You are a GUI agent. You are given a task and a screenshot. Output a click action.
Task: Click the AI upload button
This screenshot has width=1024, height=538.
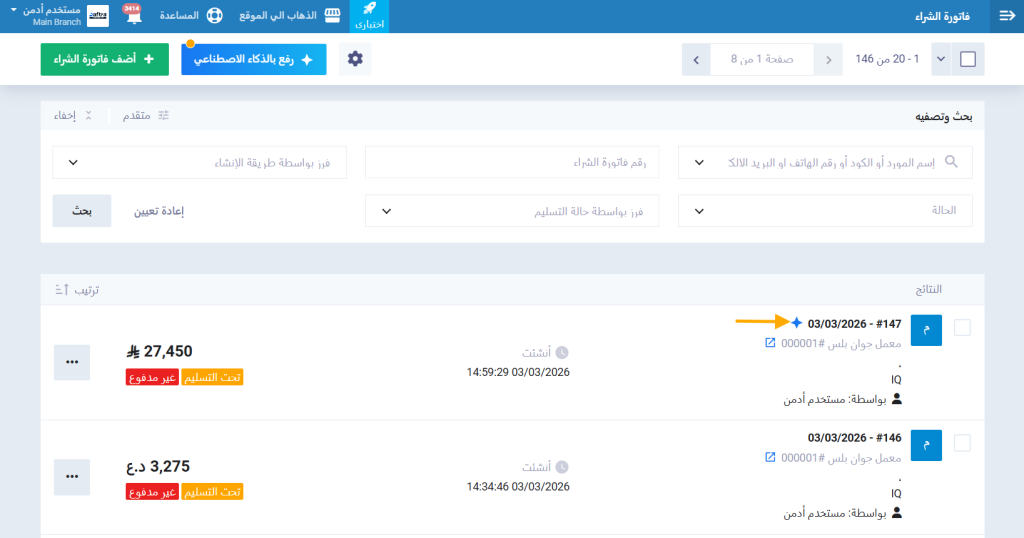[x=254, y=60]
